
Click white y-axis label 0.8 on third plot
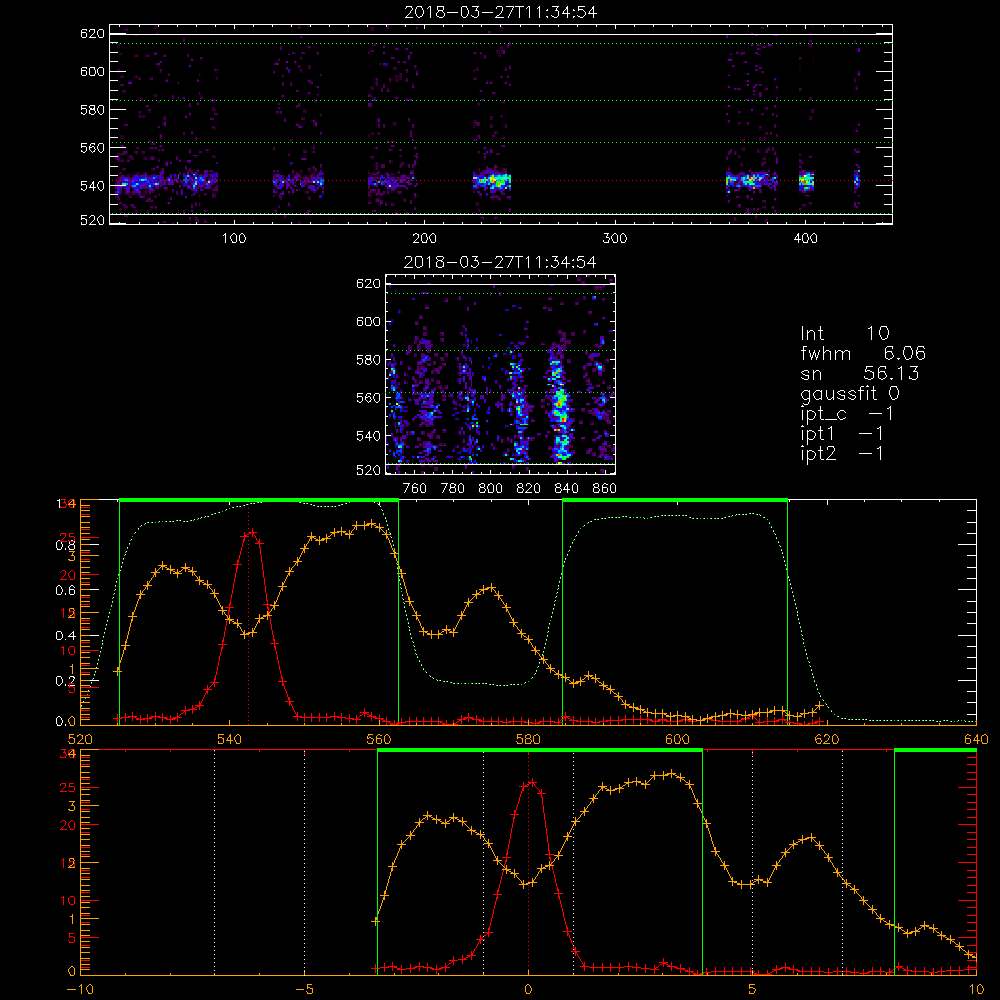tap(65, 545)
